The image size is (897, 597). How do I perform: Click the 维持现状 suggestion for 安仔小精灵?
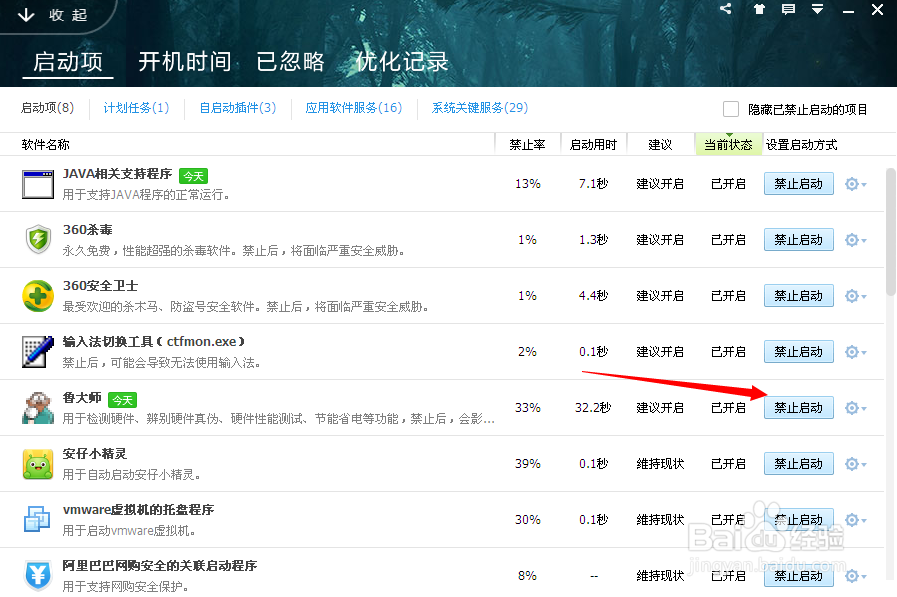click(x=660, y=464)
